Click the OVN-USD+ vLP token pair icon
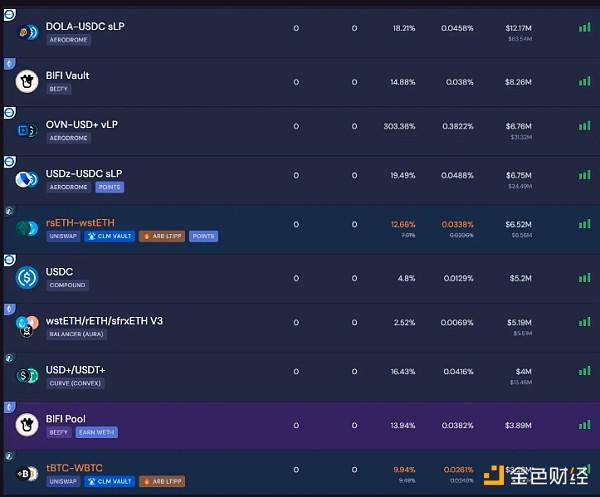The image size is (600, 497). (x=27, y=131)
